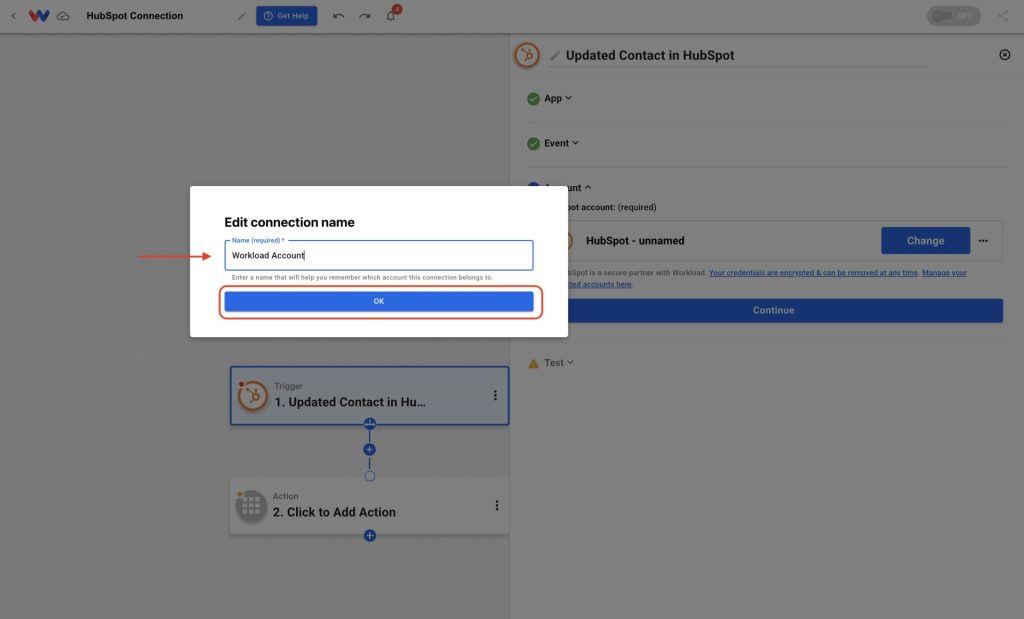Open the credentials are encrypted link
Image resolution: width=1024 pixels, height=619 pixels.
(x=813, y=273)
